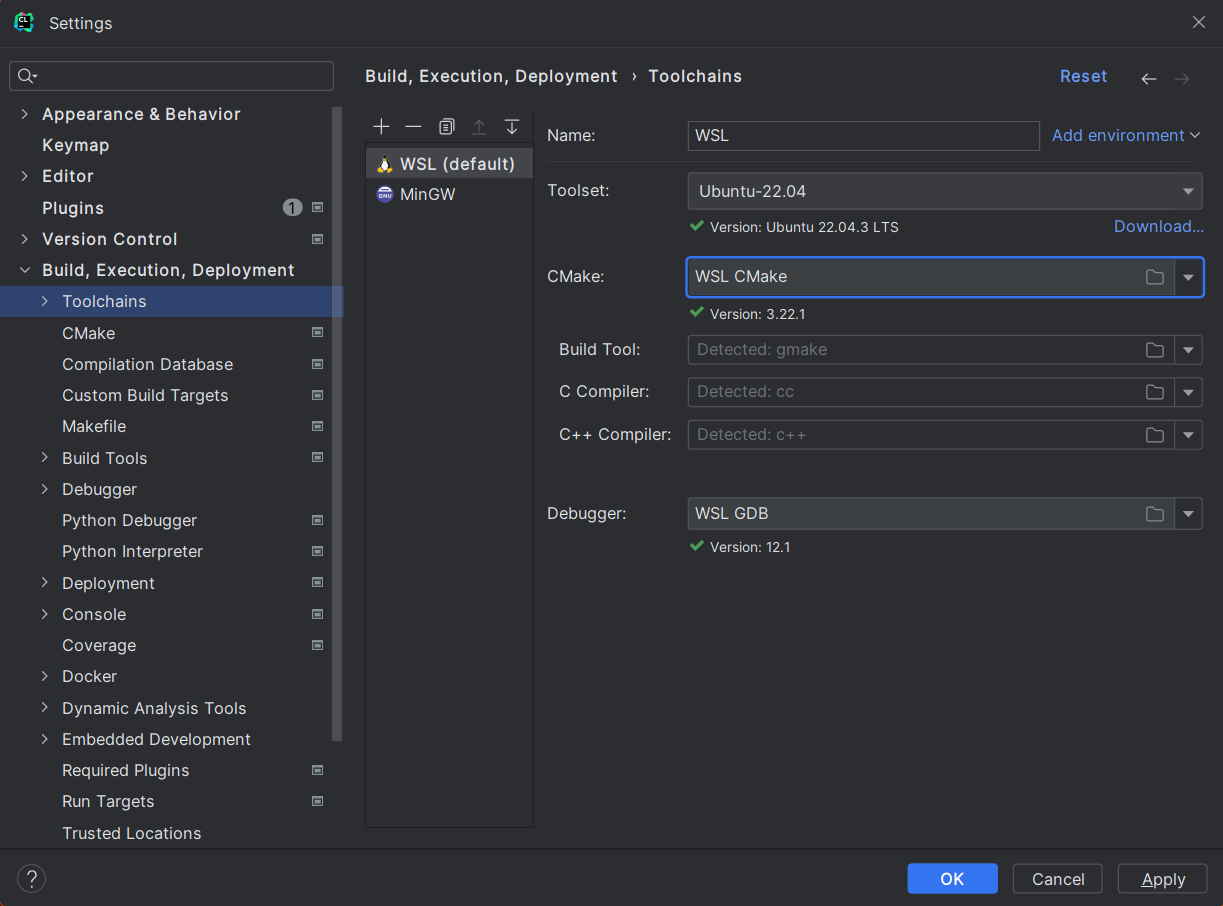This screenshot has width=1223, height=906.
Task: Browse folder for Build Tool
Action: [1155, 350]
